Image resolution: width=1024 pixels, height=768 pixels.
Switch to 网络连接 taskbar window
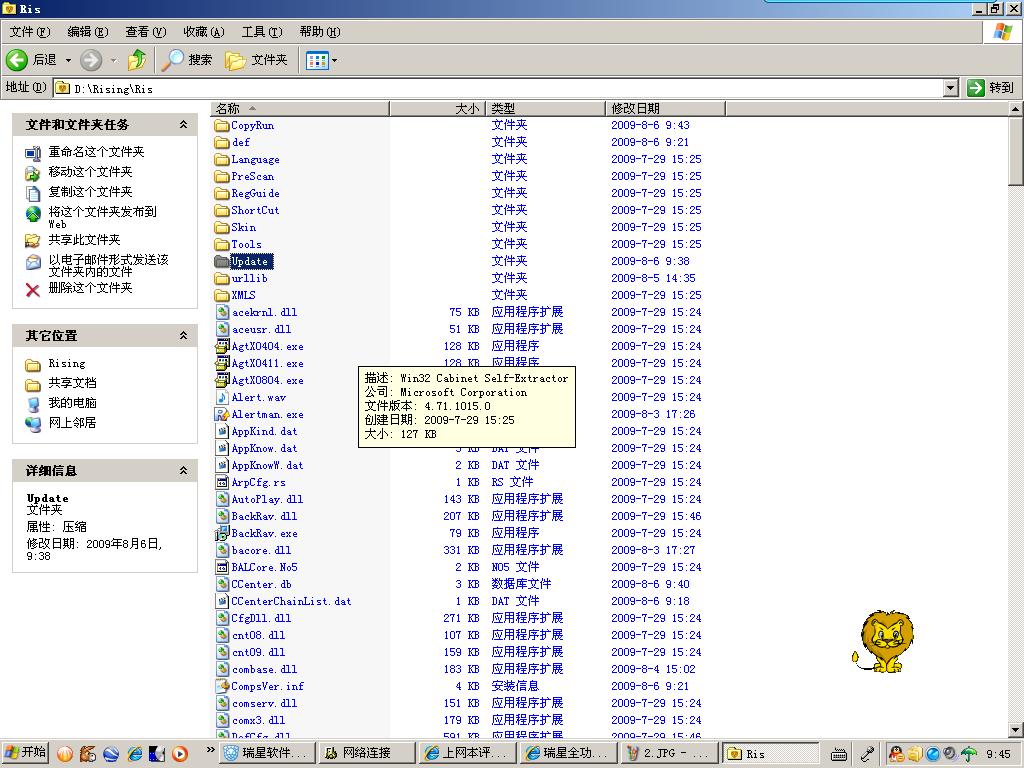(366, 753)
